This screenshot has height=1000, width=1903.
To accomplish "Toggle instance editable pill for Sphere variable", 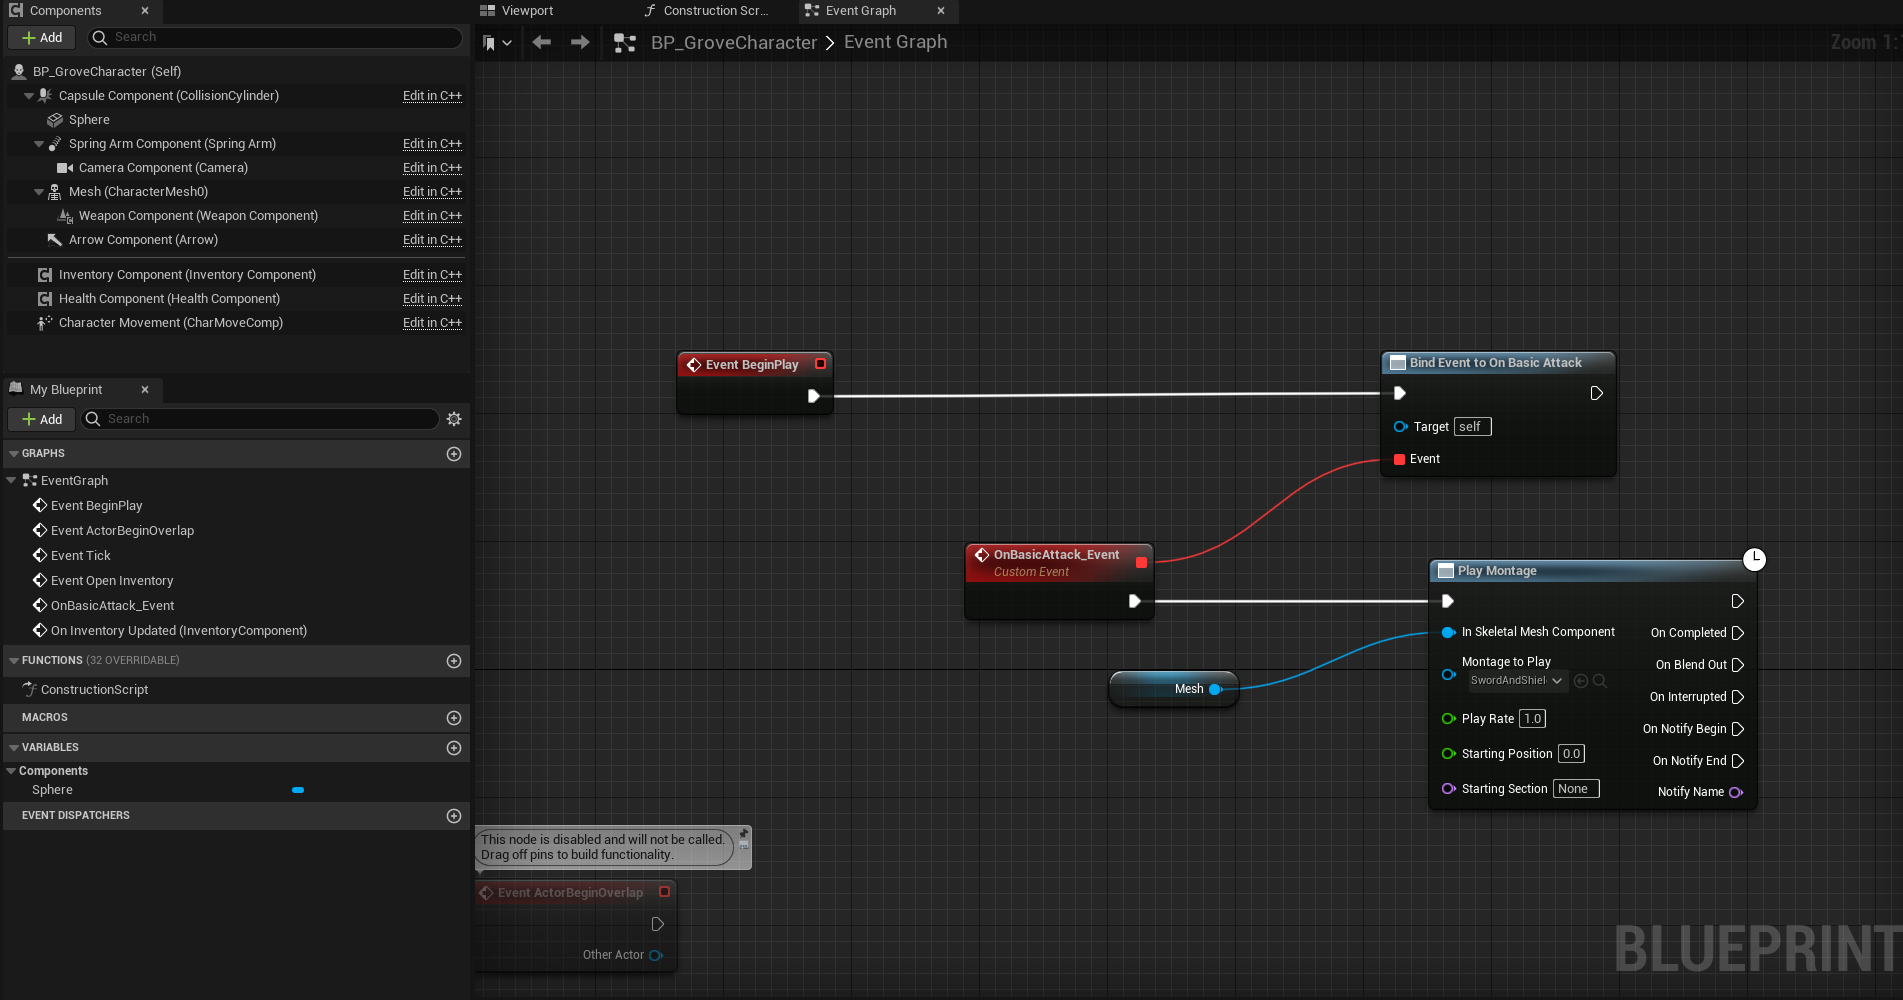I will (297, 790).
